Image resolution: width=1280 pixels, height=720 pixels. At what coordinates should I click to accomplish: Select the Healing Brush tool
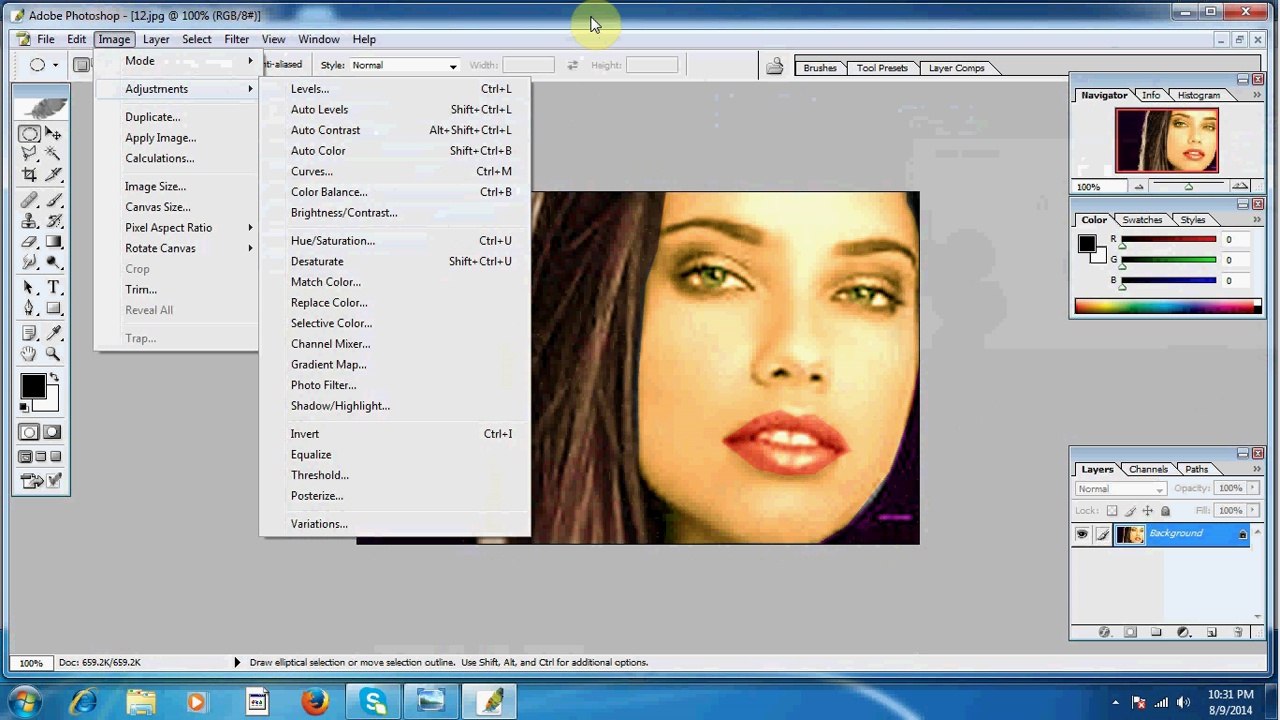coord(29,201)
